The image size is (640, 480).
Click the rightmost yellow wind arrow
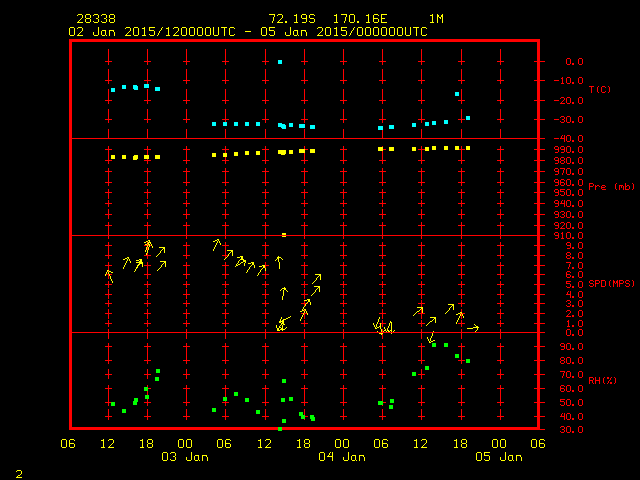click(472, 328)
